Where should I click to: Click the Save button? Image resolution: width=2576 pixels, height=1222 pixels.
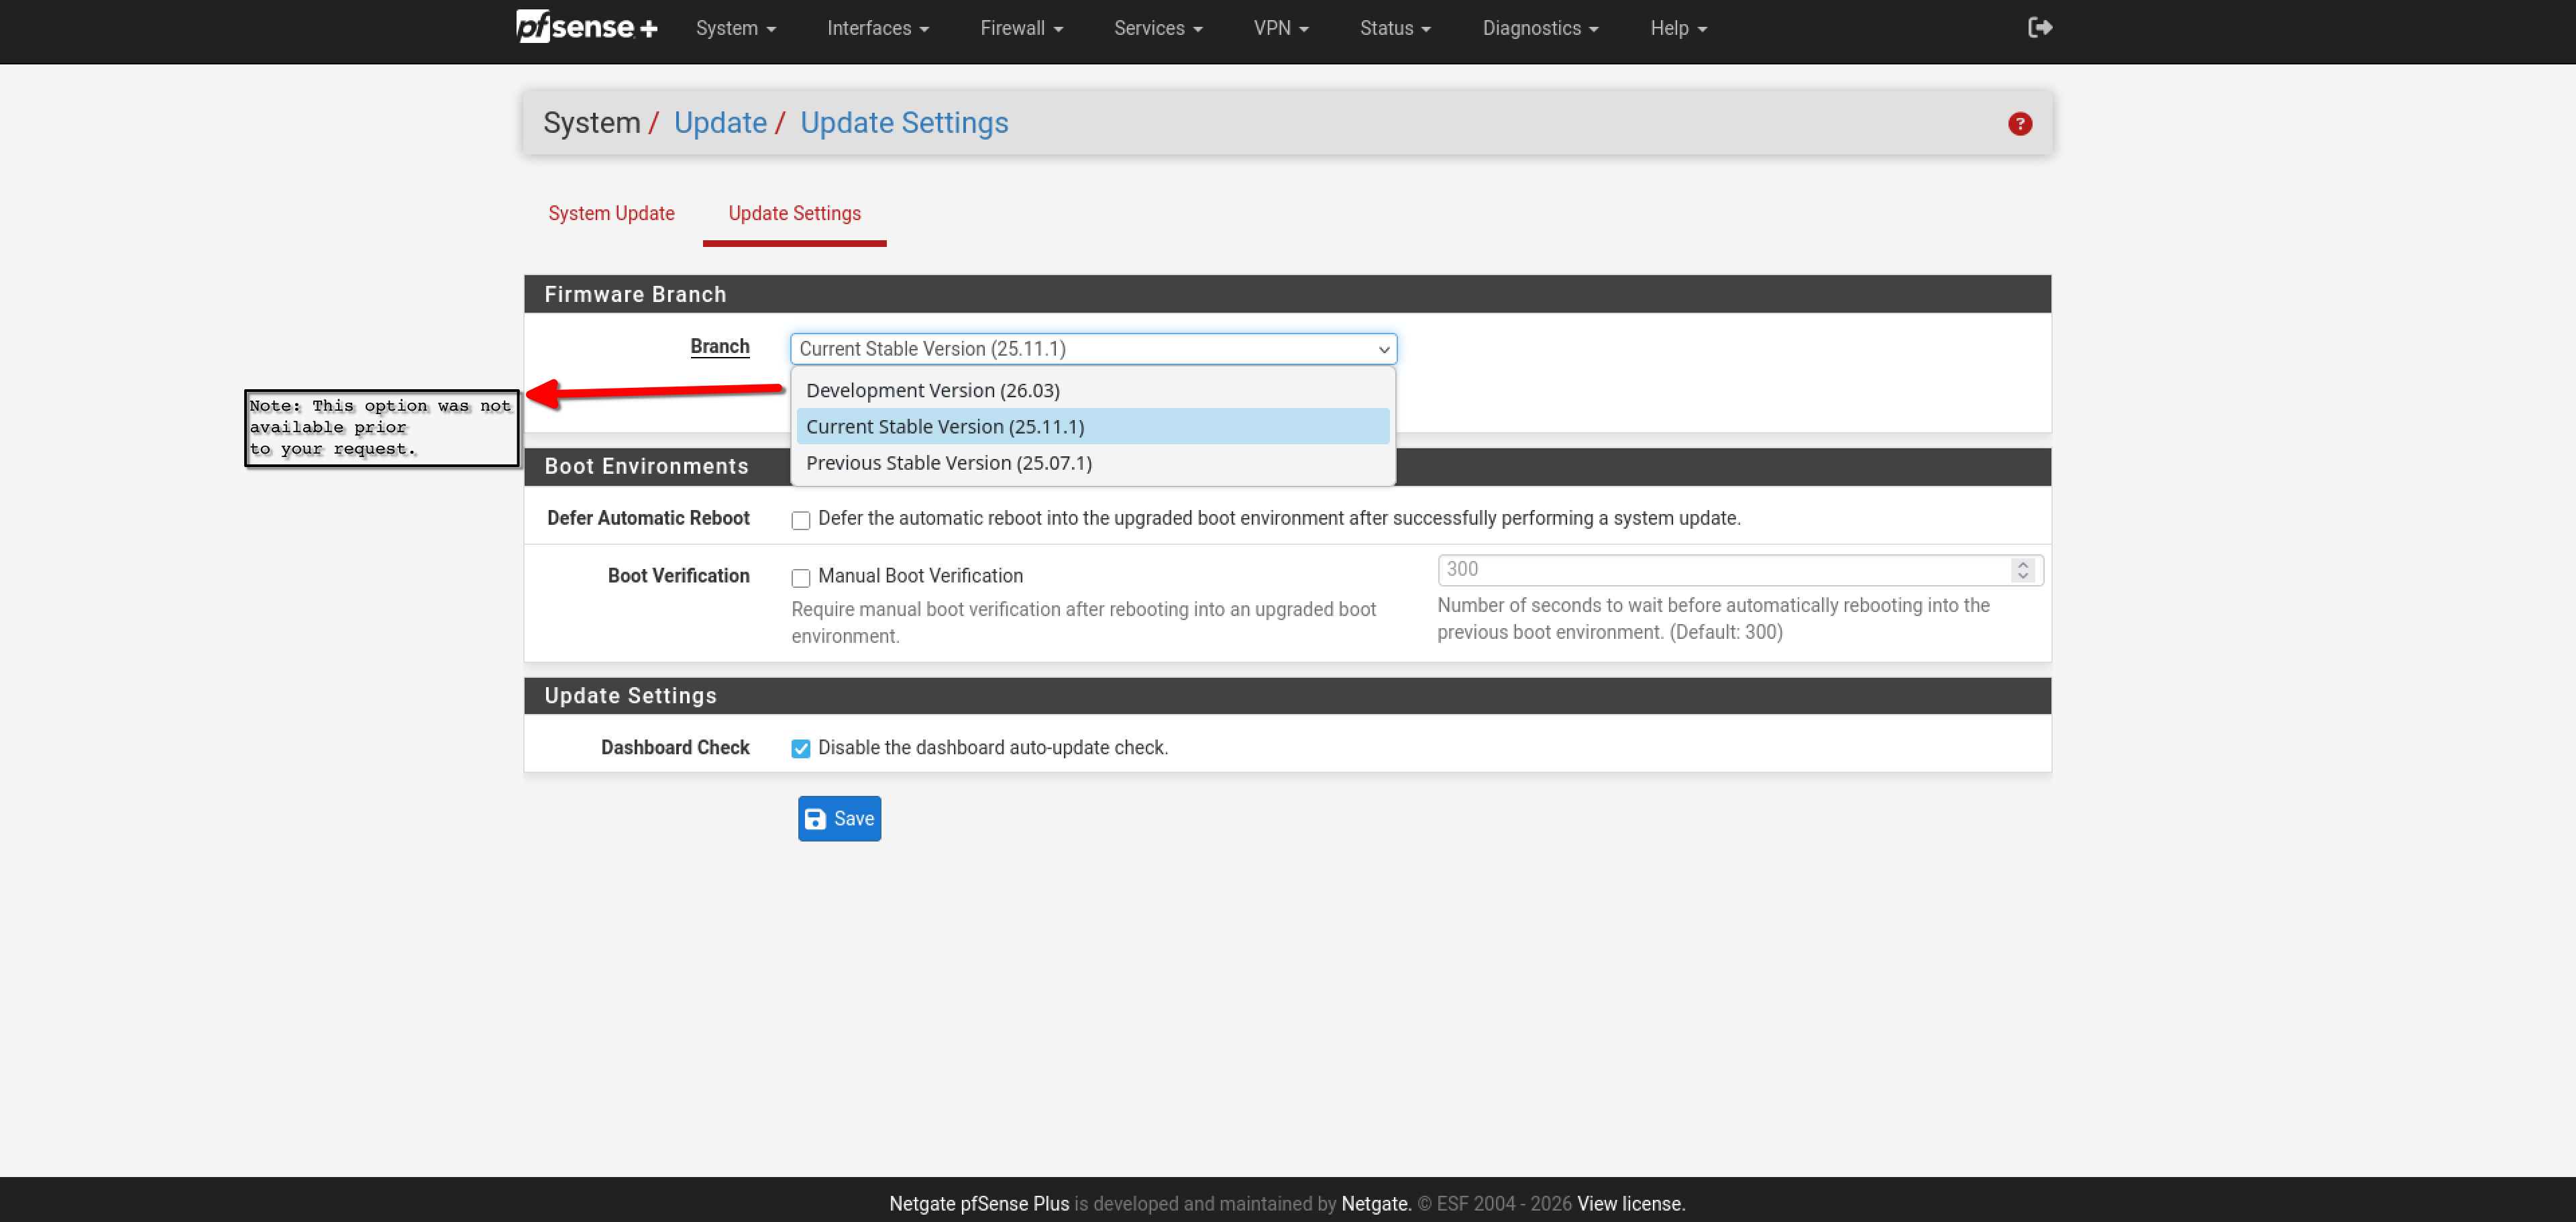point(839,818)
